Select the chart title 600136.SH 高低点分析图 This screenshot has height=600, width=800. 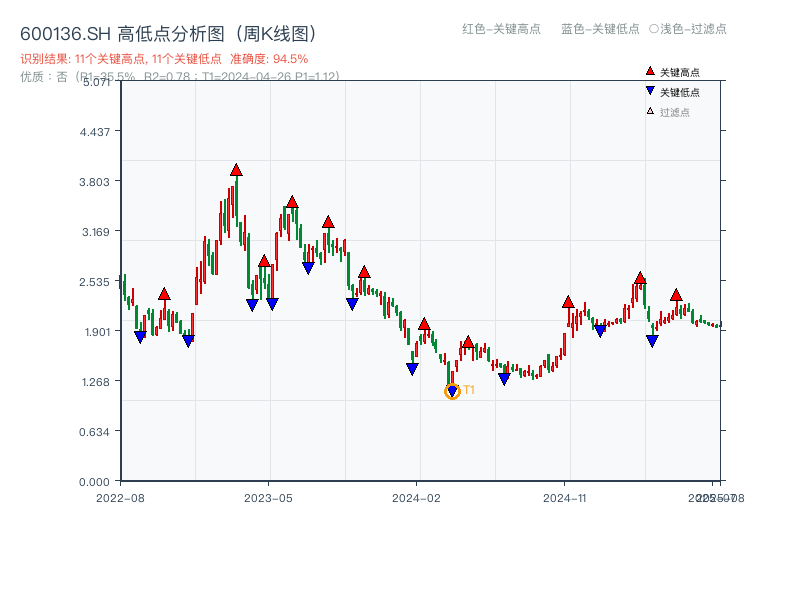coord(120,31)
